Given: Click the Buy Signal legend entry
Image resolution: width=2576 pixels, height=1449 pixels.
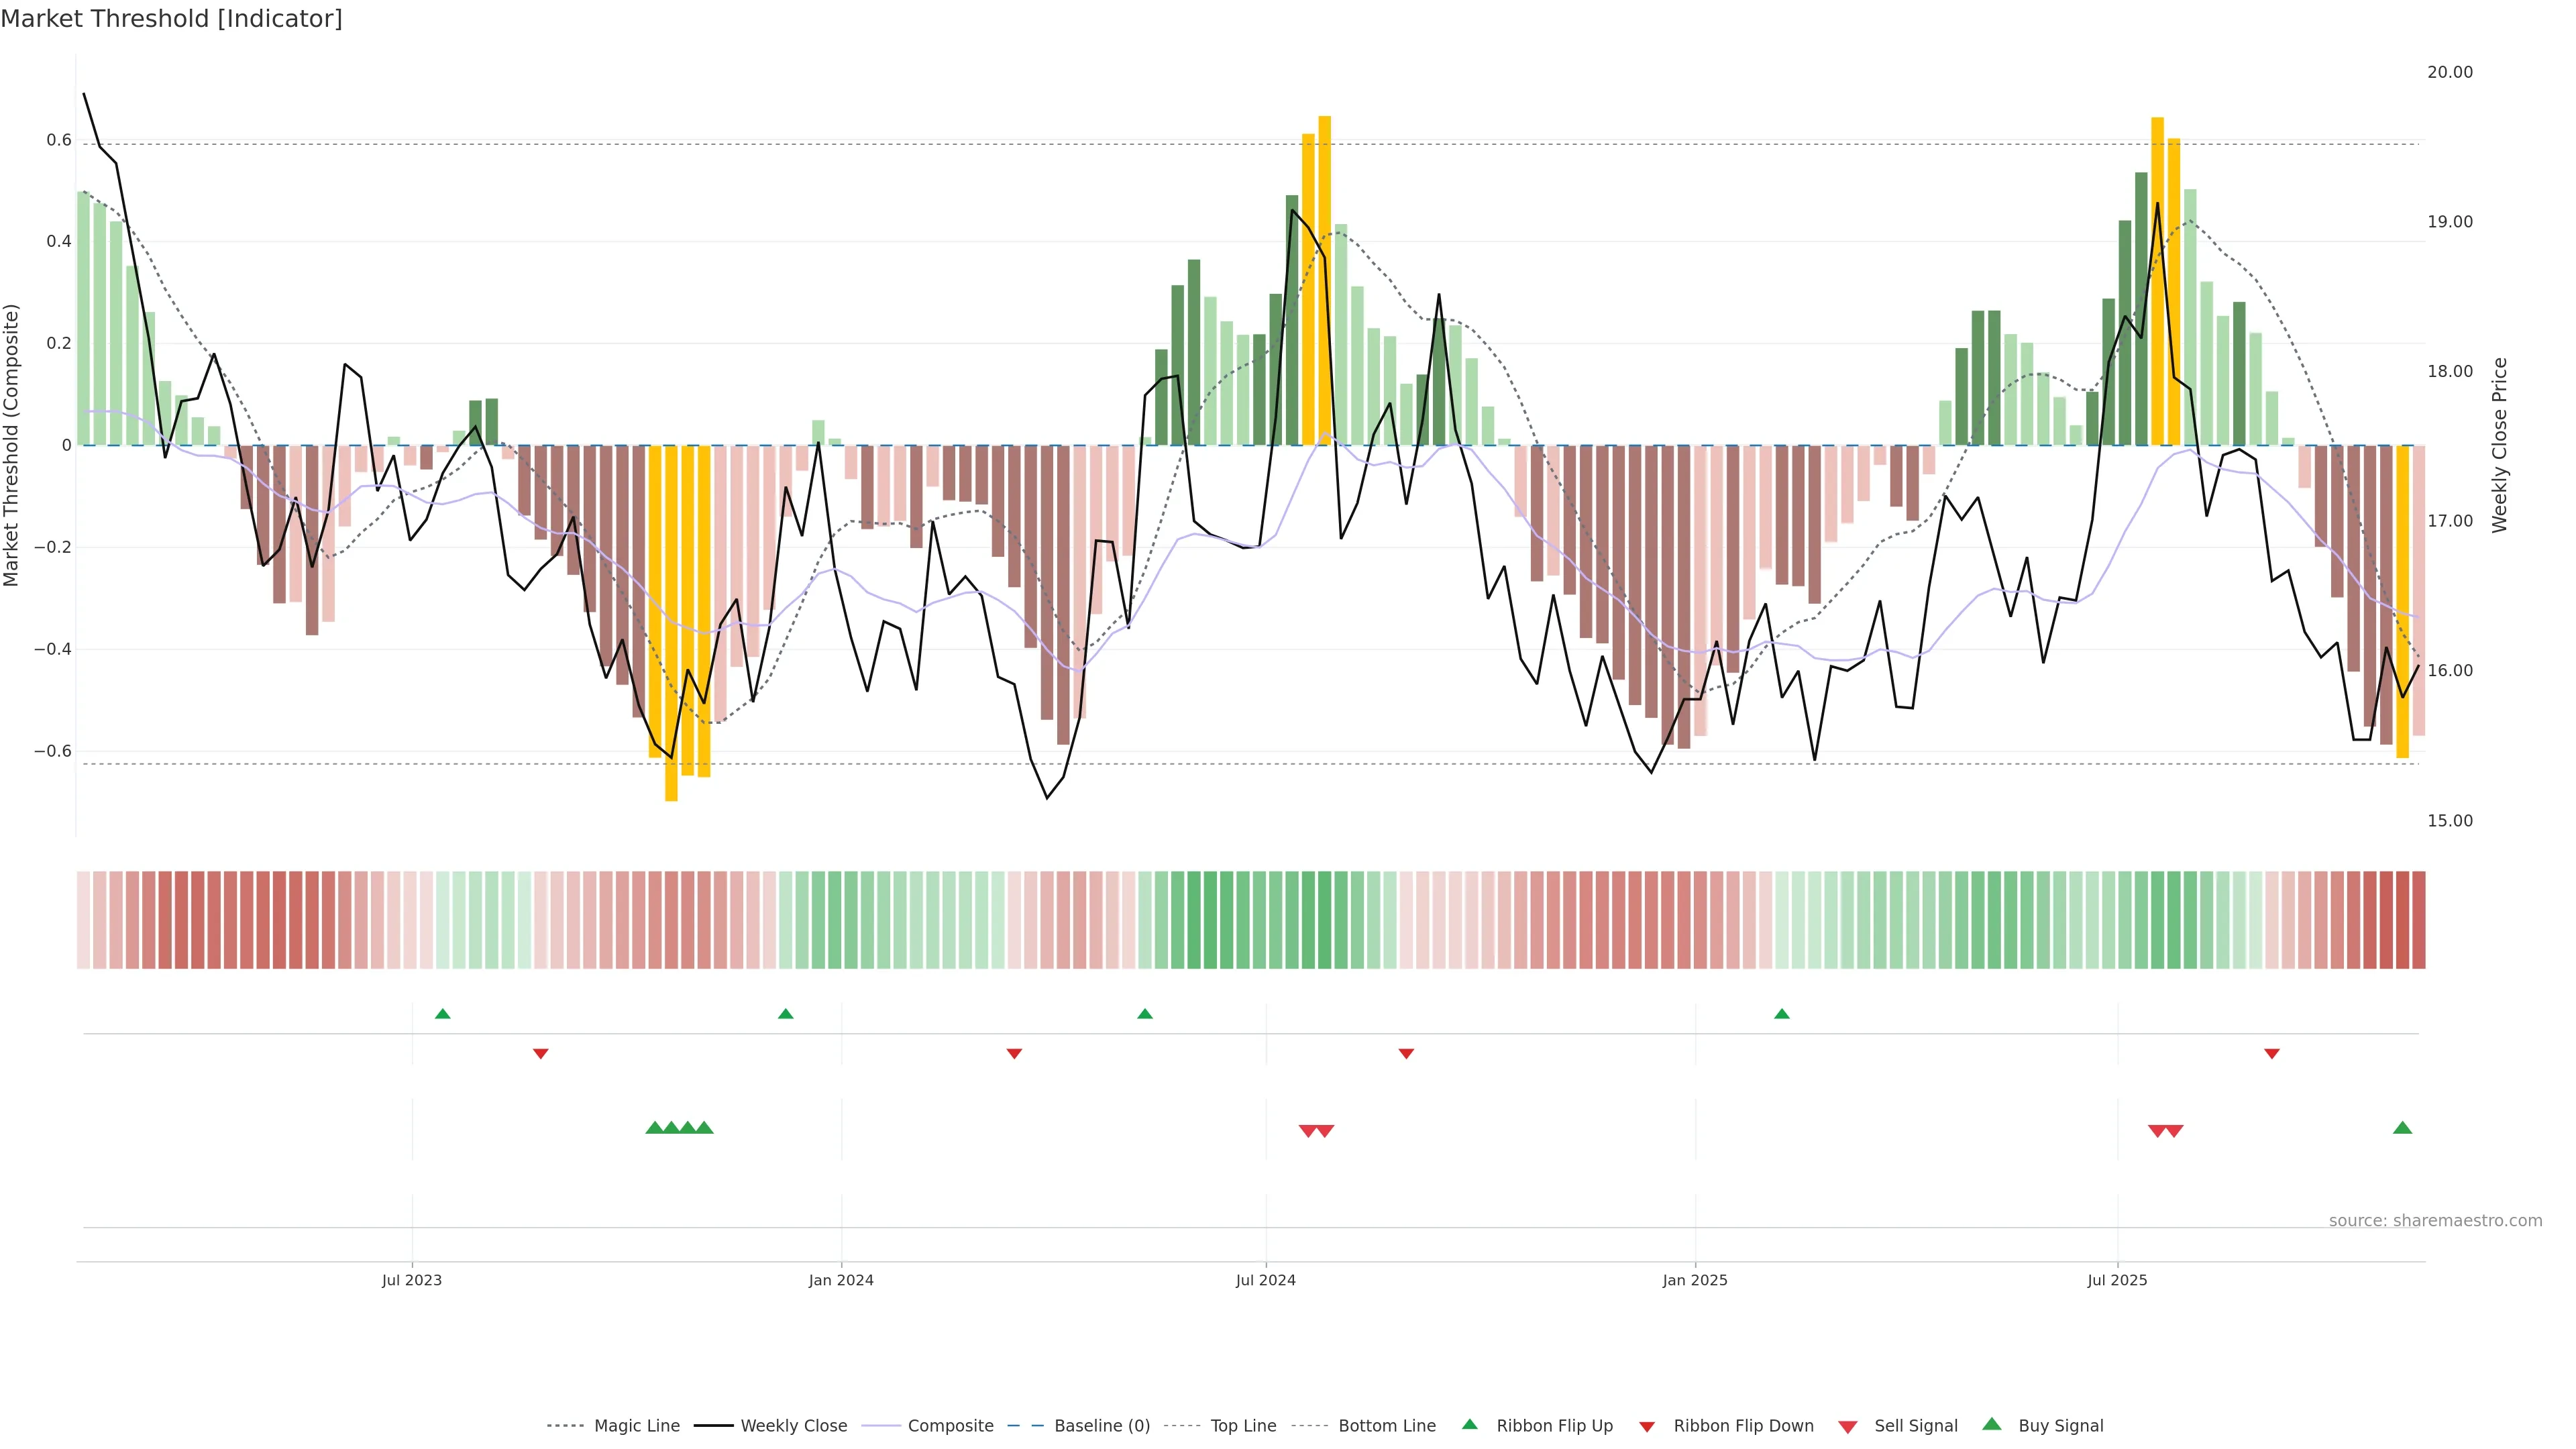Looking at the screenshot, I should coord(2060,1426).
